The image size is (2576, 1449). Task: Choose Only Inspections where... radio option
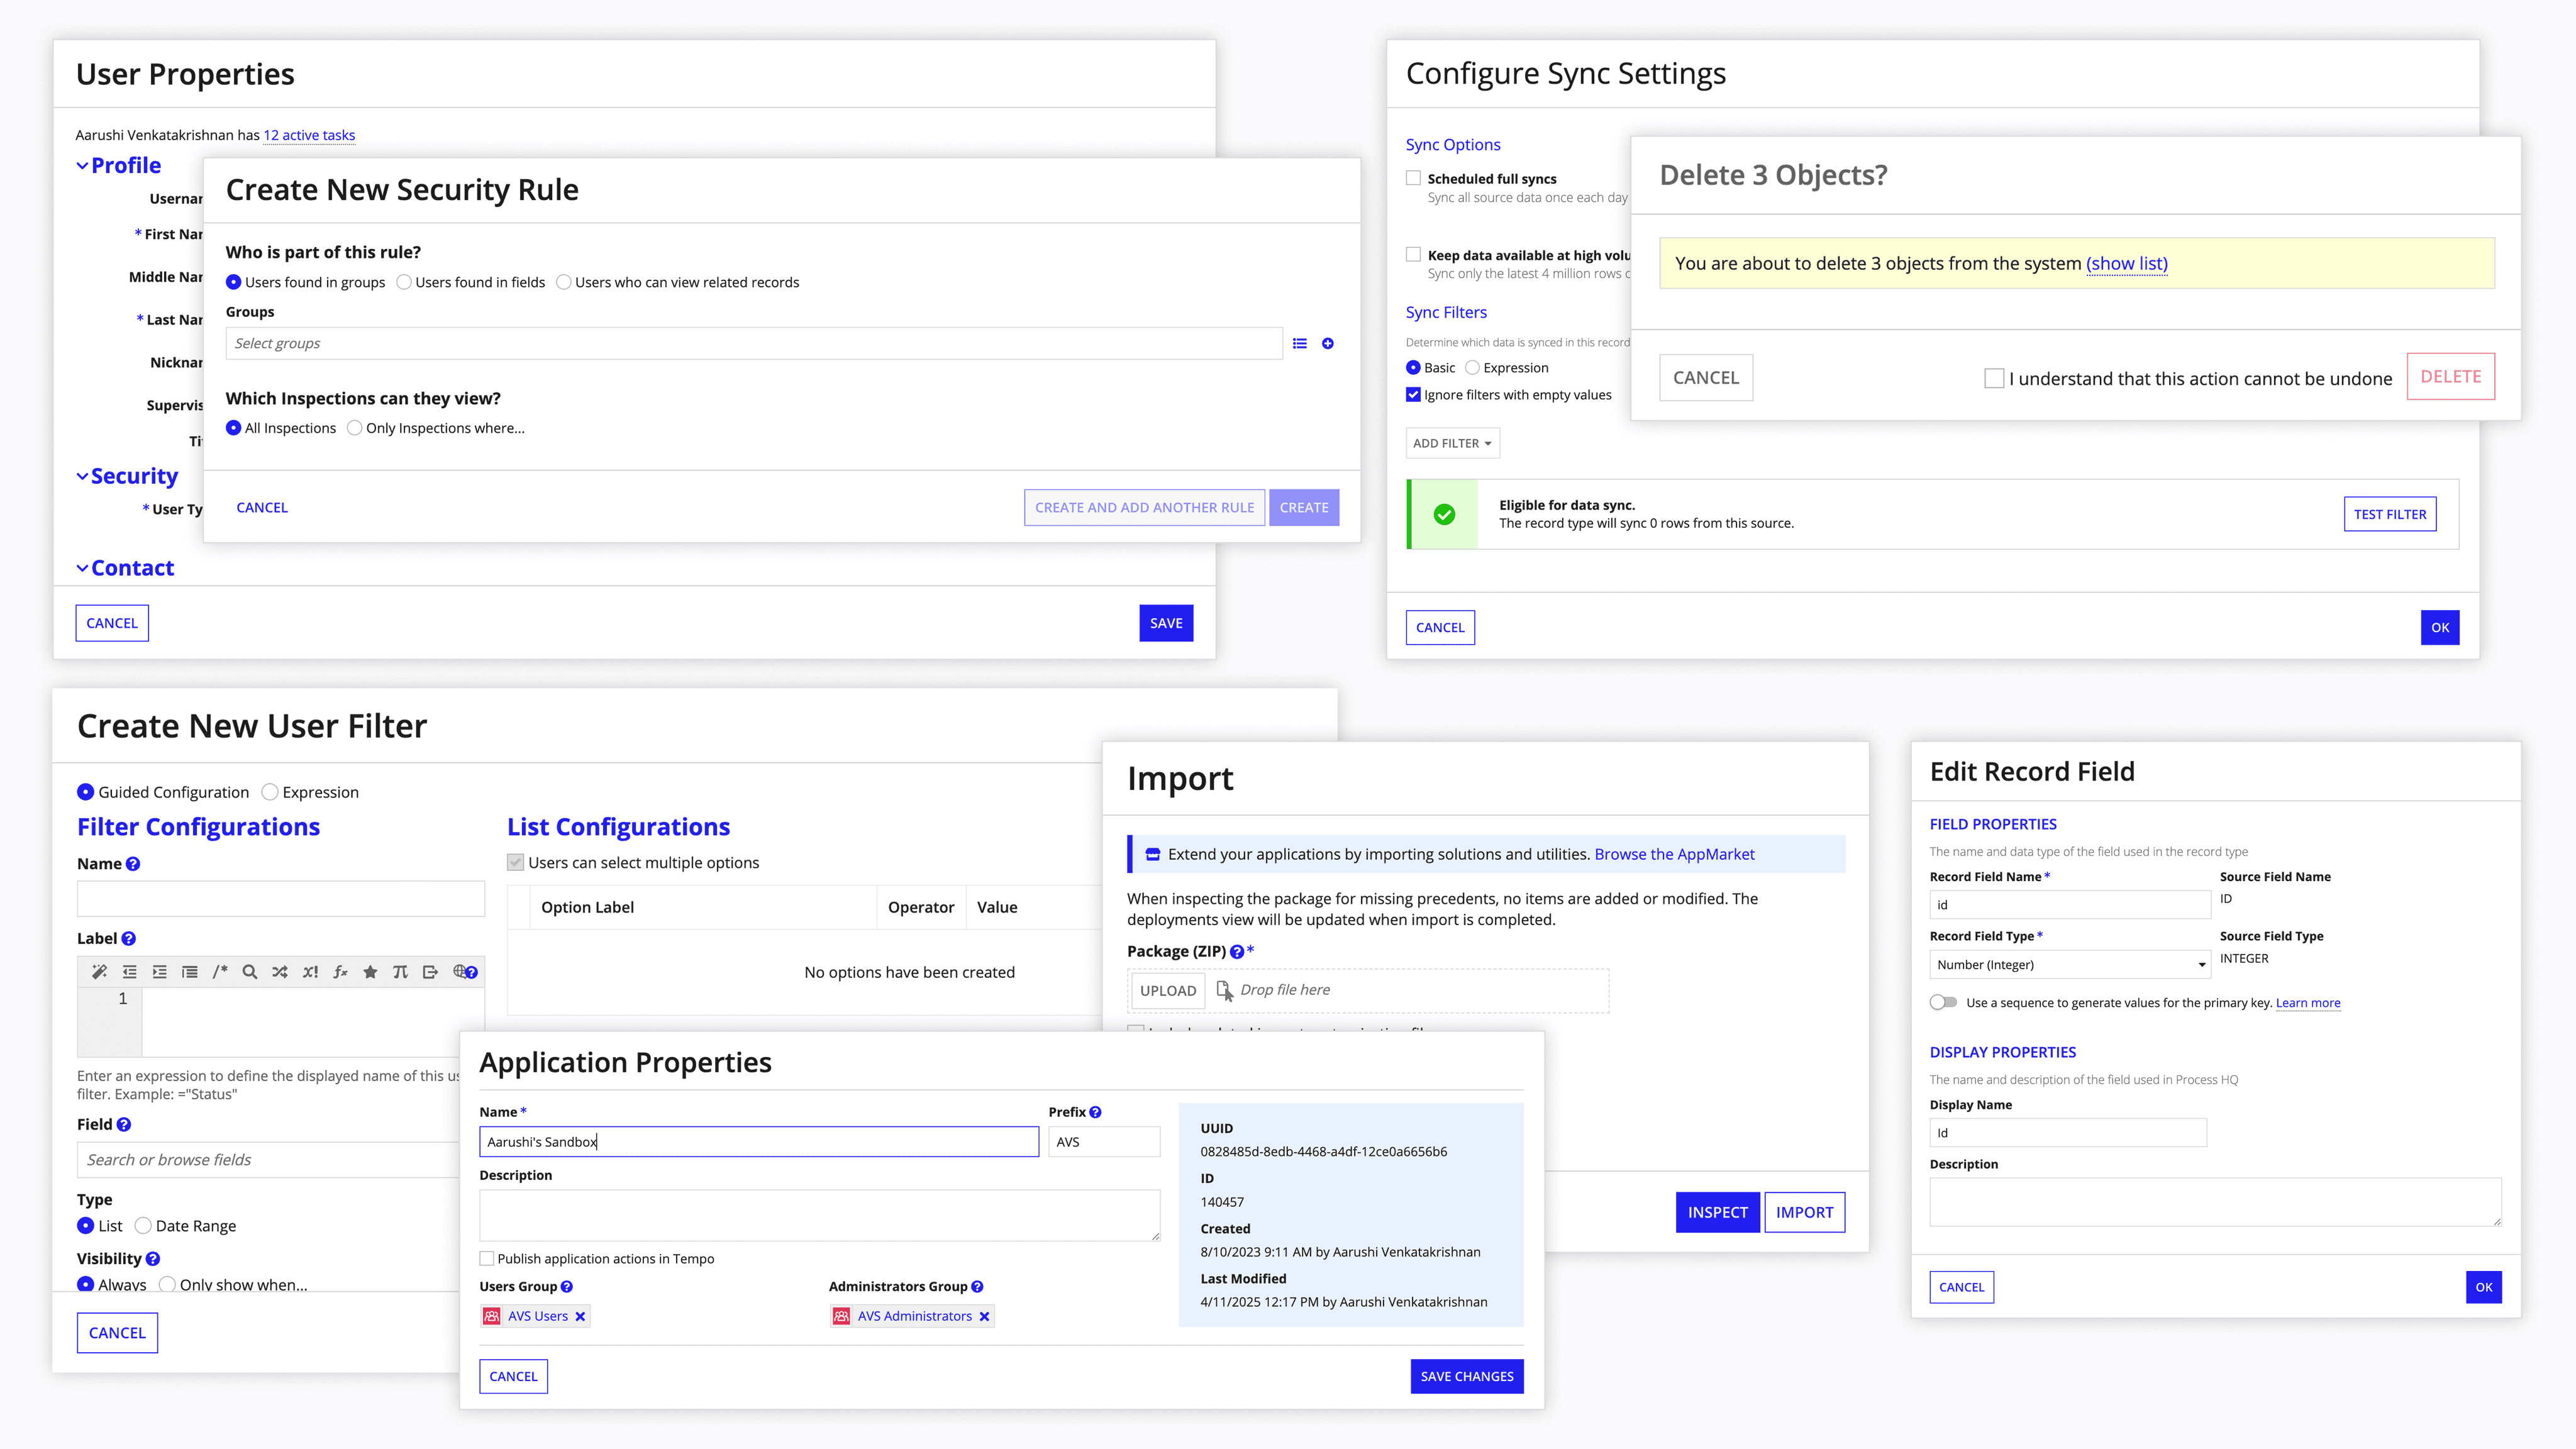click(x=354, y=428)
